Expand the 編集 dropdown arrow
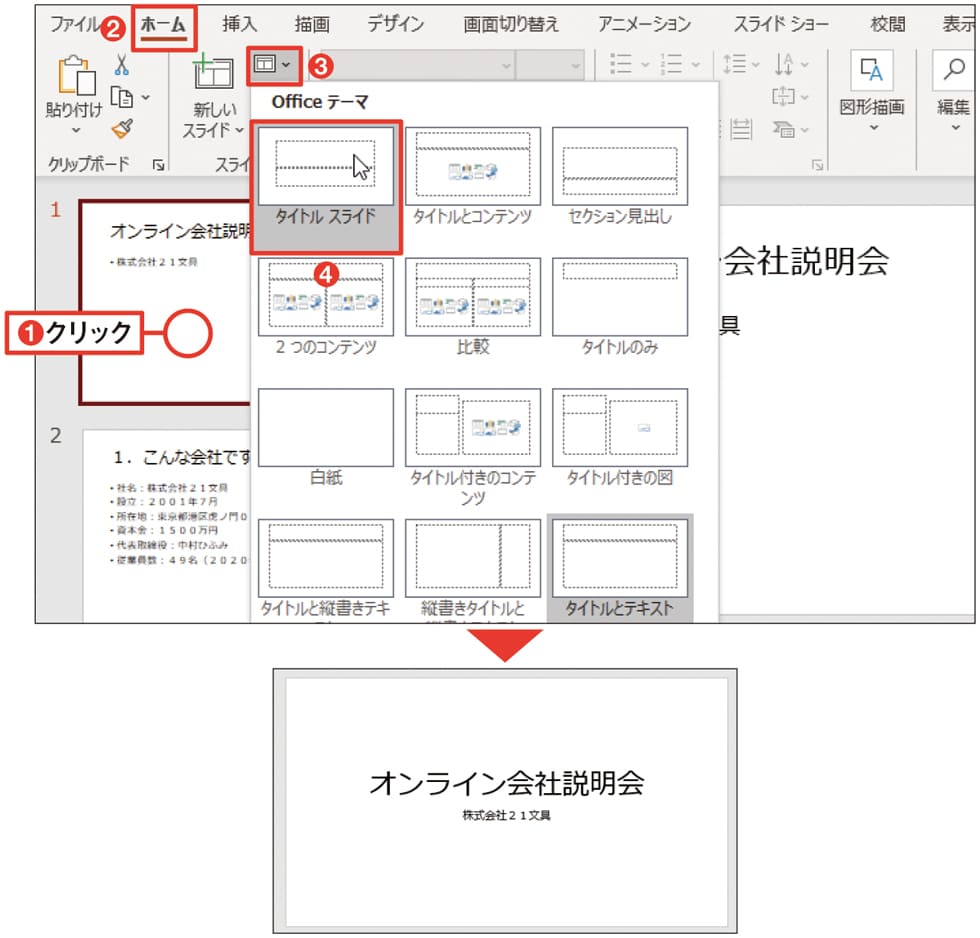Image resolution: width=980 pixels, height=938 pixels. pyautogui.click(x=956, y=127)
